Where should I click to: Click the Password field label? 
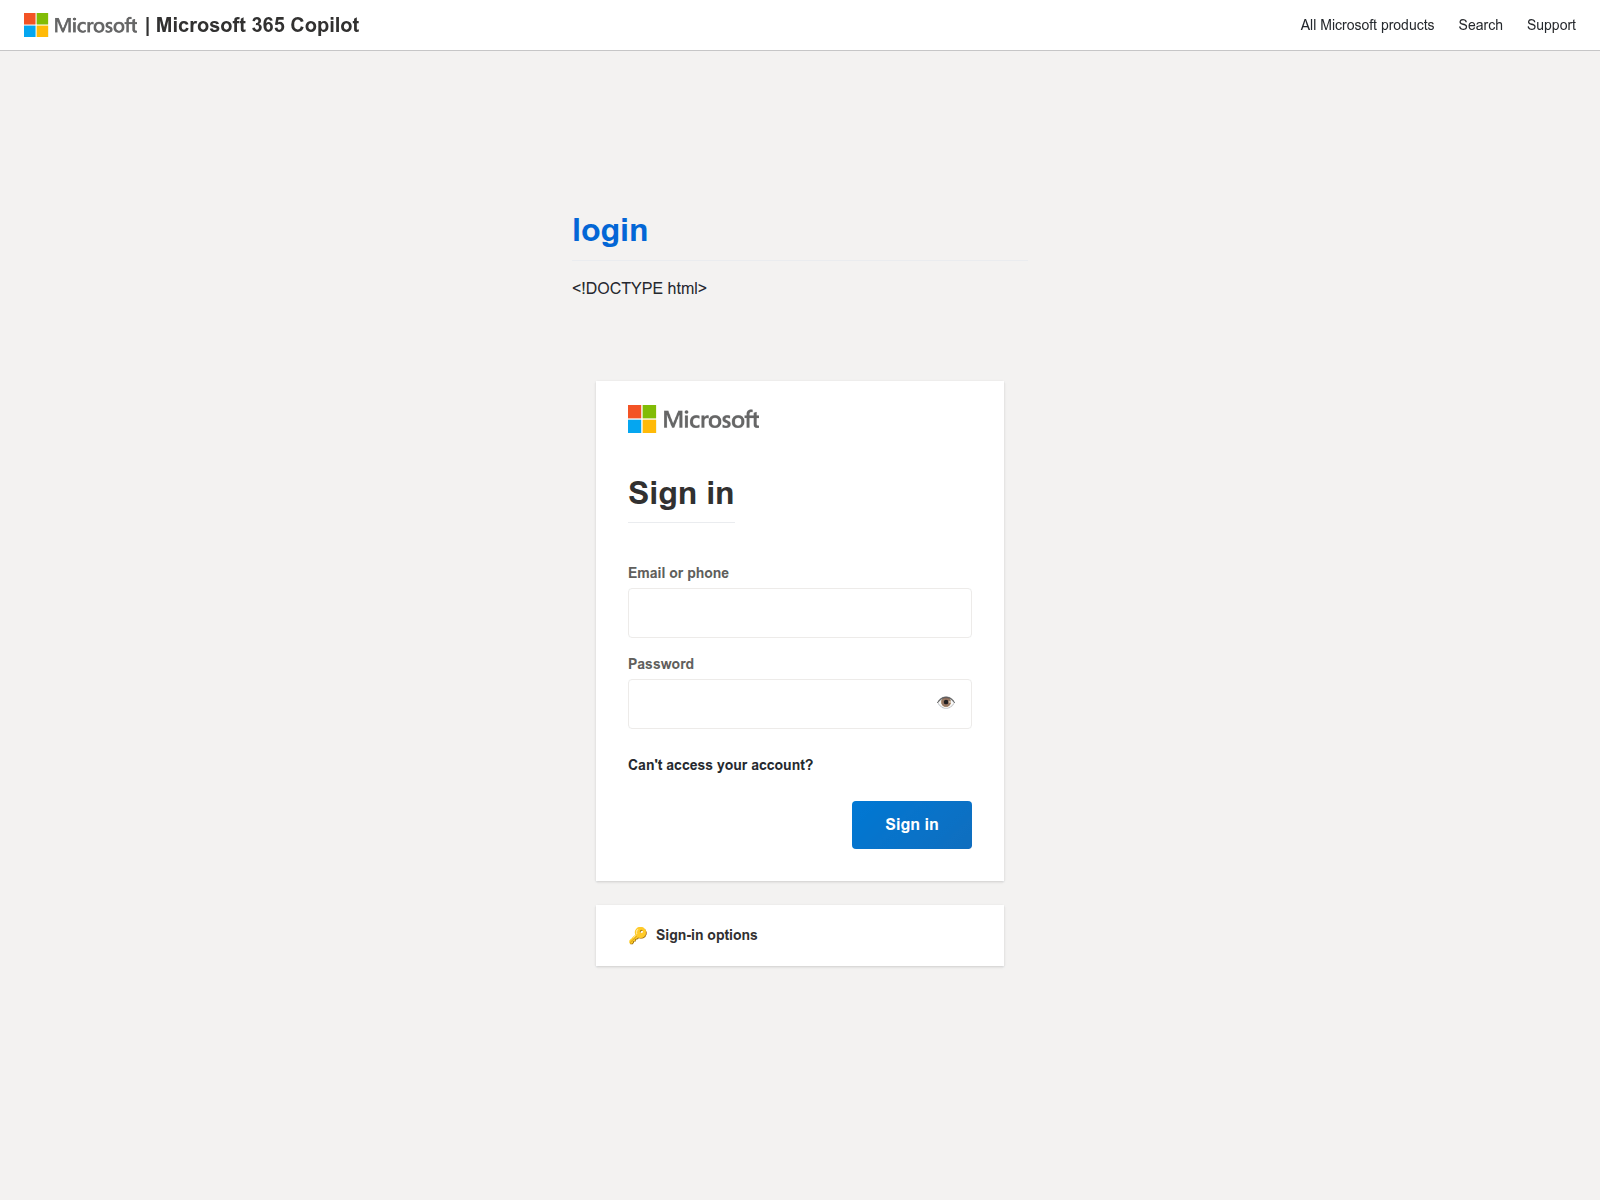click(661, 664)
